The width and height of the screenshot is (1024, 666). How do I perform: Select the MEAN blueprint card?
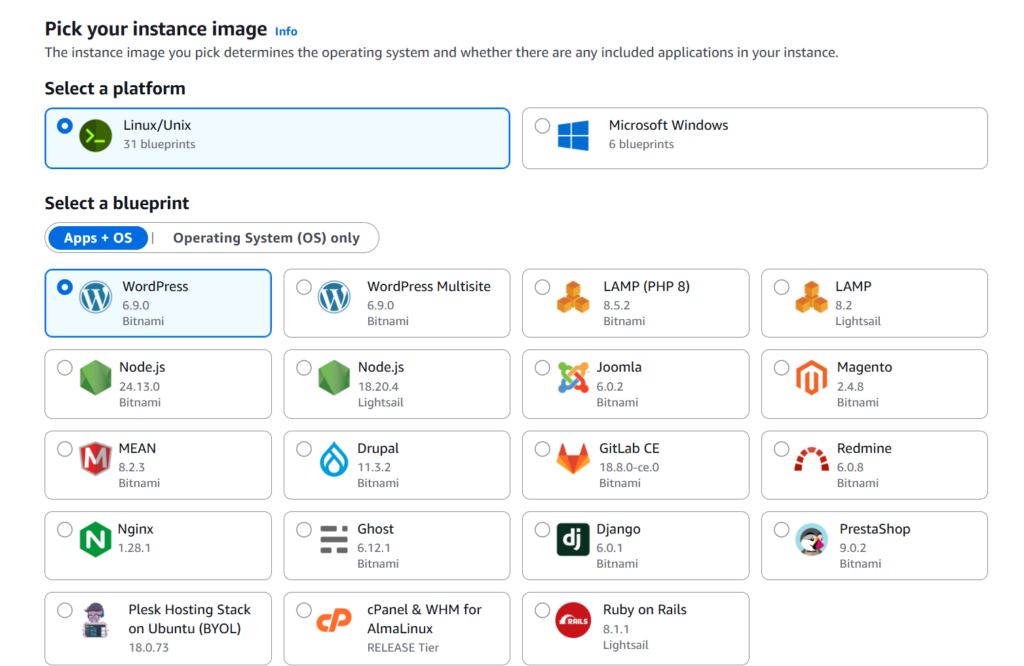pyautogui.click(x=157, y=465)
